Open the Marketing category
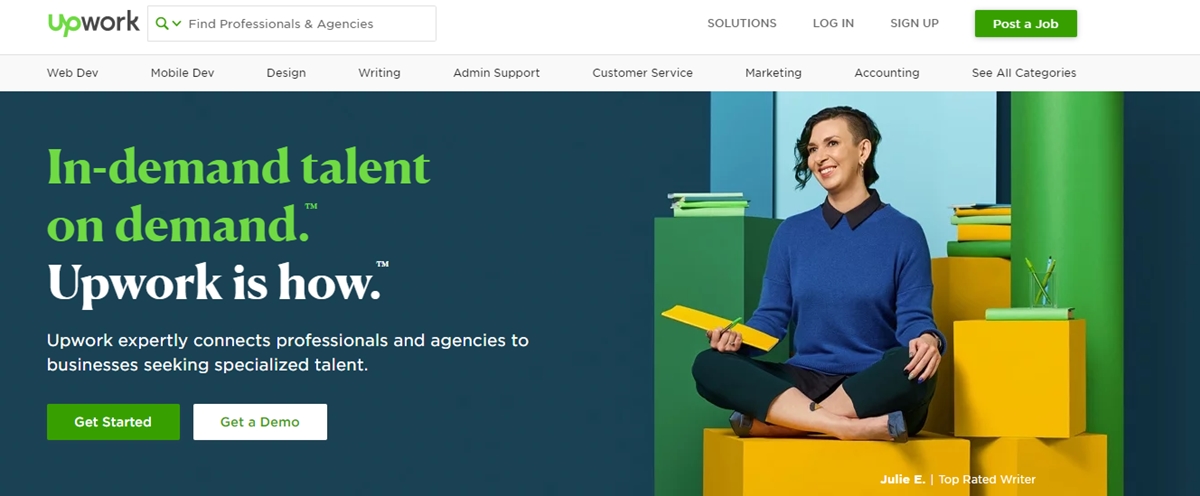1200x496 pixels. click(x=773, y=73)
